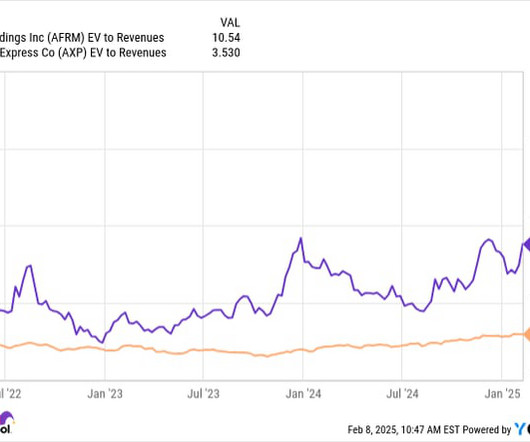This screenshot has height=442, width=530.
Task: Click the 3.530 value in legend
Action: (x=226, y=53)
